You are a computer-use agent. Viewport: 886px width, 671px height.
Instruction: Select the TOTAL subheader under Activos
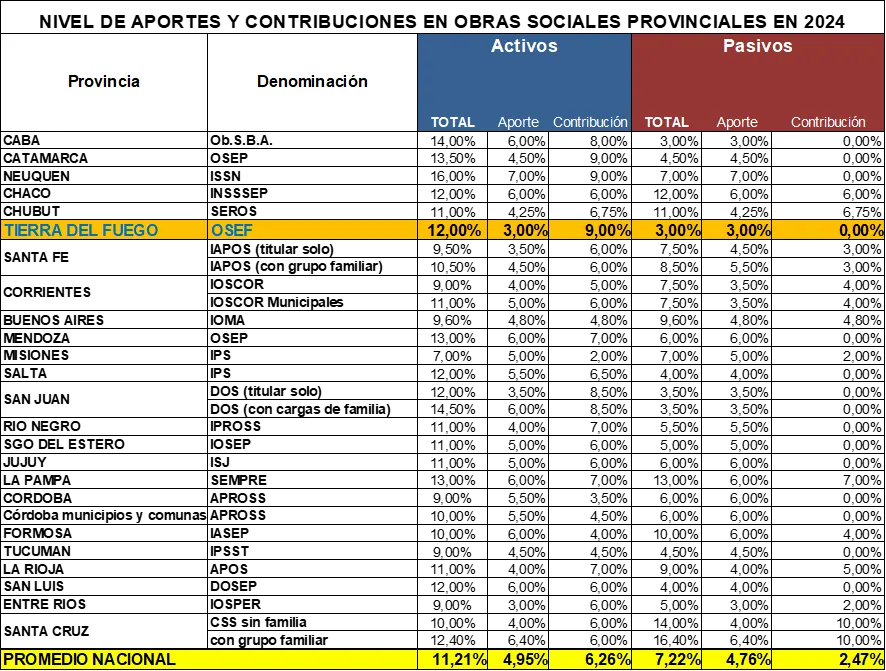coord(453,122)
